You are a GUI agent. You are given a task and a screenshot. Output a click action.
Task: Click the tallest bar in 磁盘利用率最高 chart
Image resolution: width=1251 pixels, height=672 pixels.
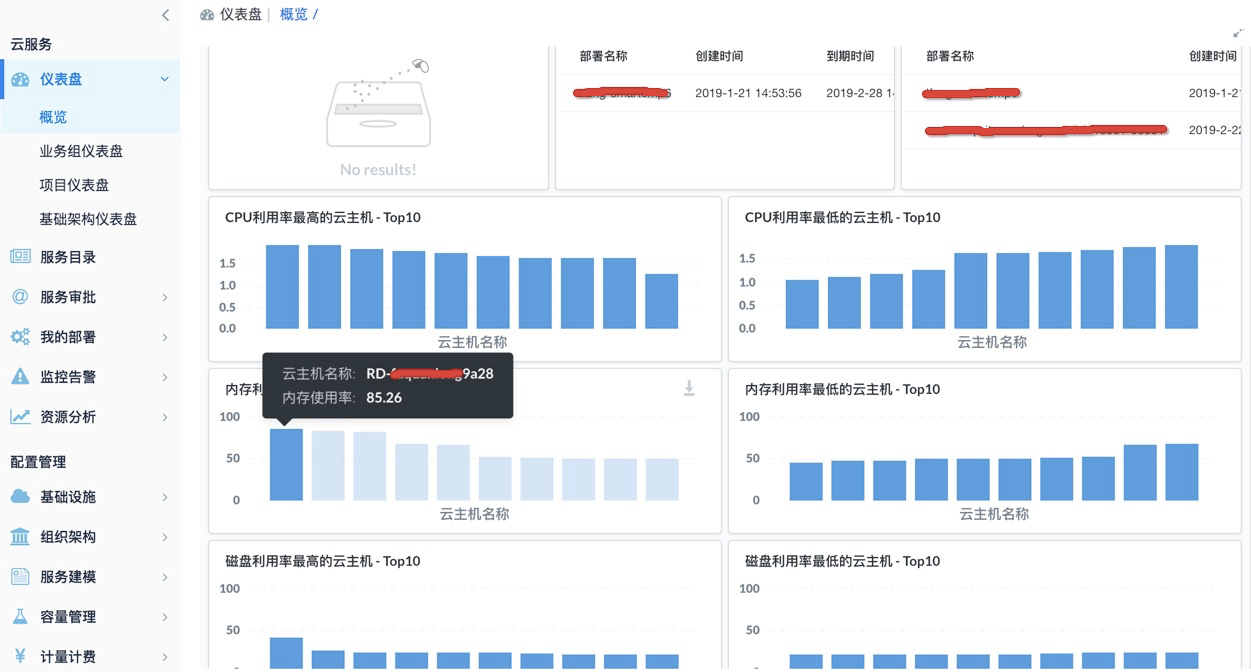pos(286,653)
